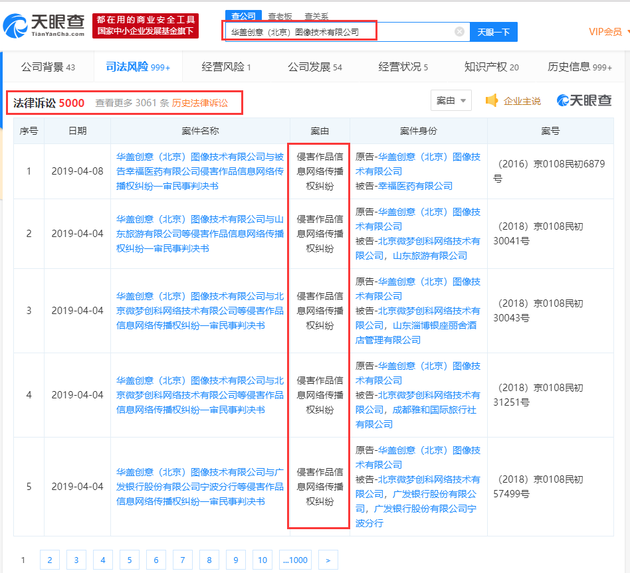
Task: Click the next page arrow button
Action: 328,560
